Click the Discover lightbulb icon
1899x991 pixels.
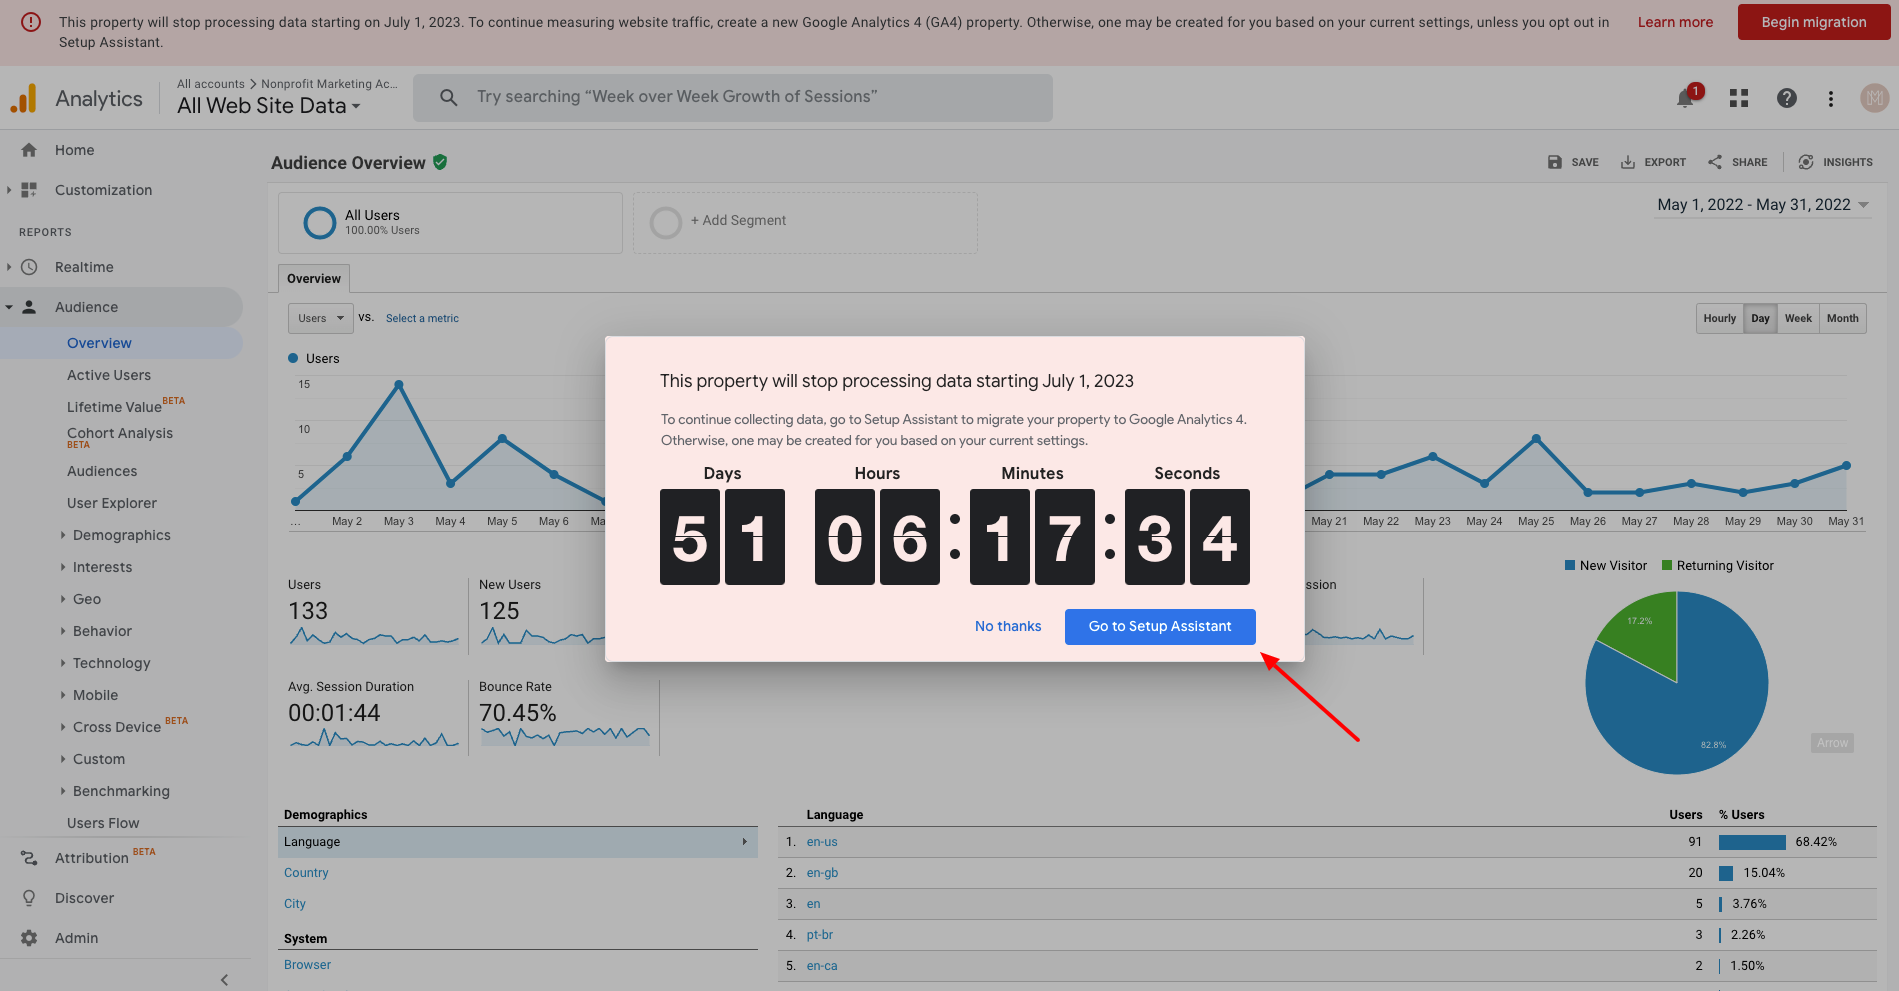(x=29, y=898)
